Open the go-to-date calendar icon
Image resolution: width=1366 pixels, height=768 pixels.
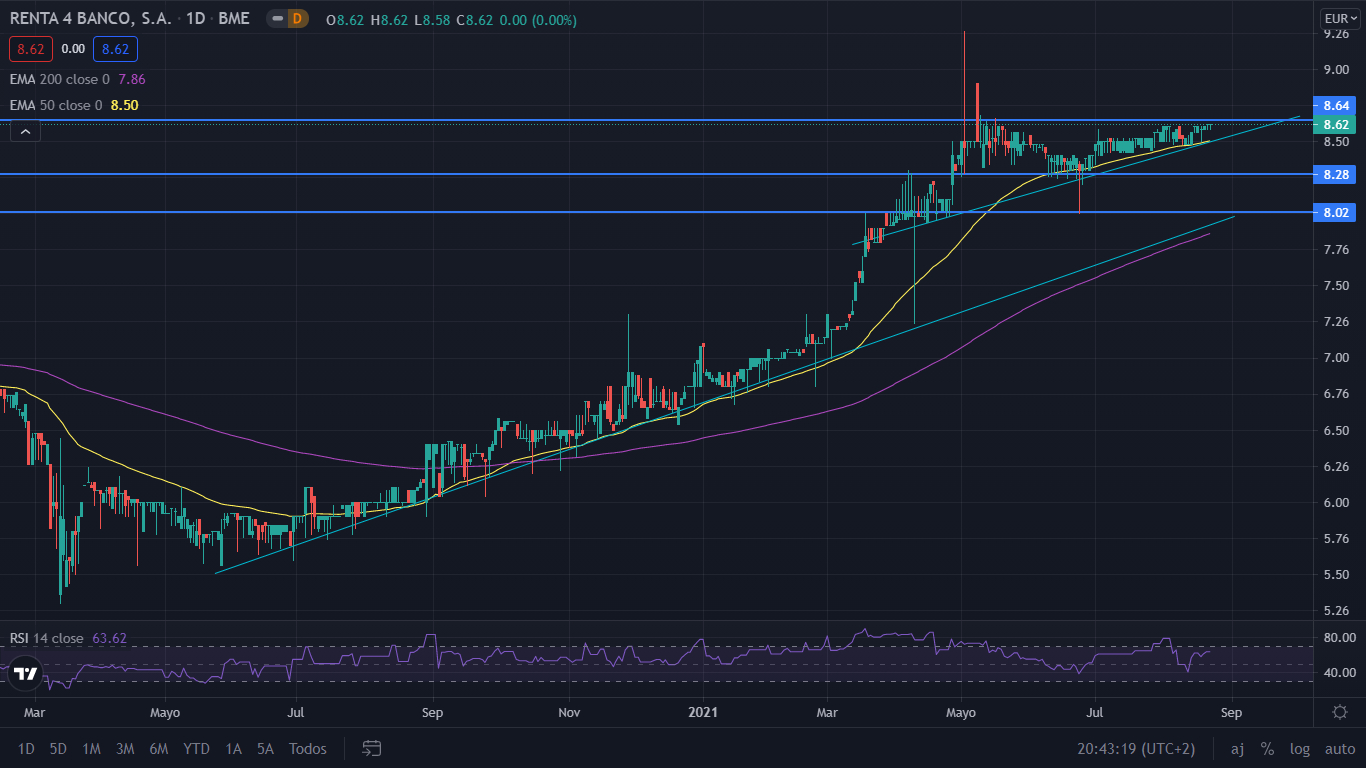(372, 748)
